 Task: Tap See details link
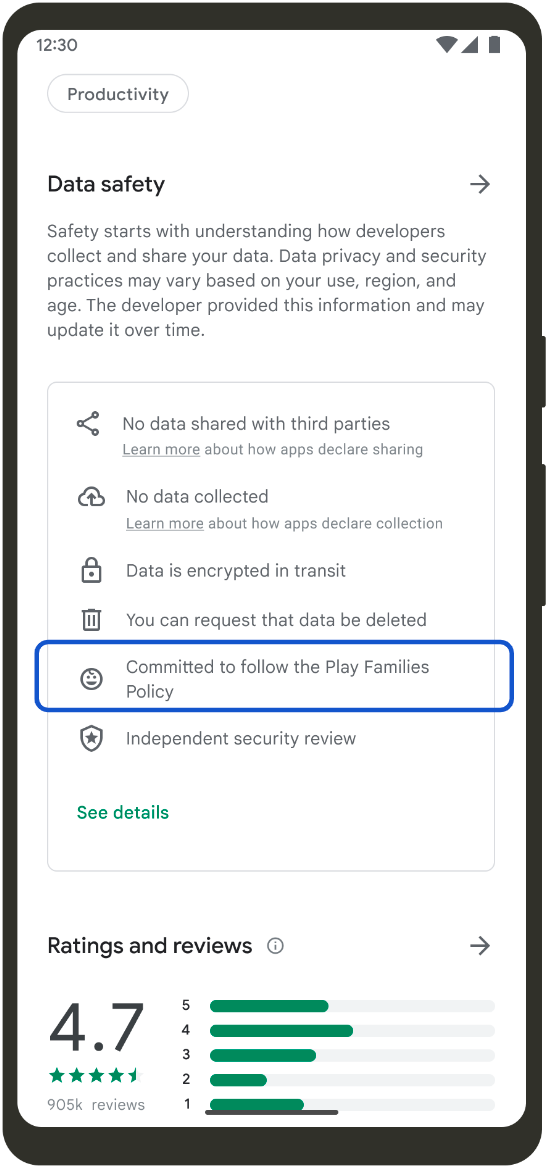tap(123, 812)
